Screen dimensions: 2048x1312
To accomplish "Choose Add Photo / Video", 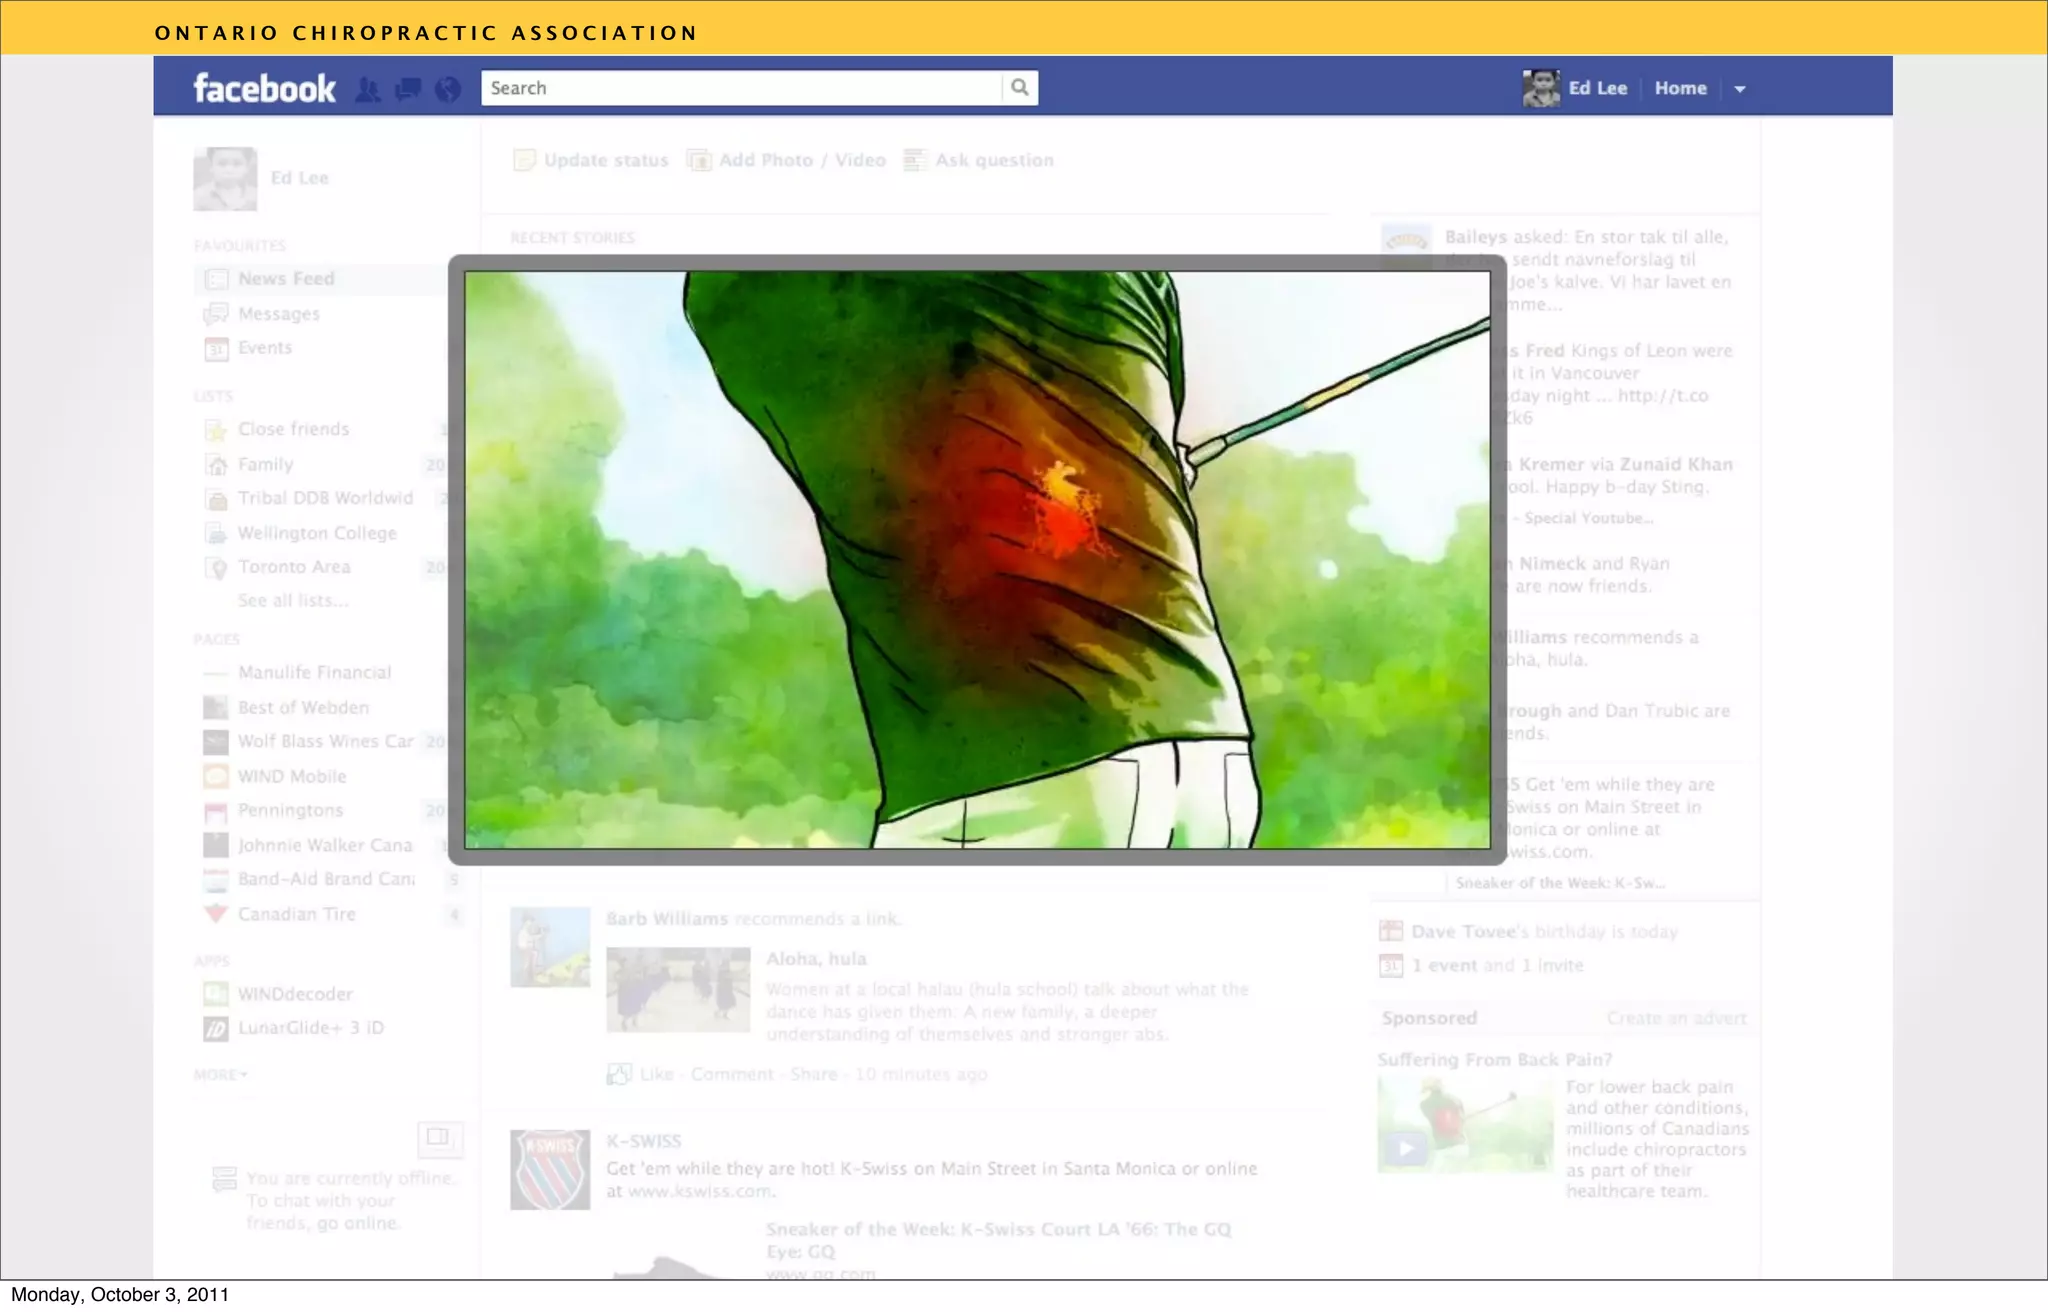I will tap(801, 160).
